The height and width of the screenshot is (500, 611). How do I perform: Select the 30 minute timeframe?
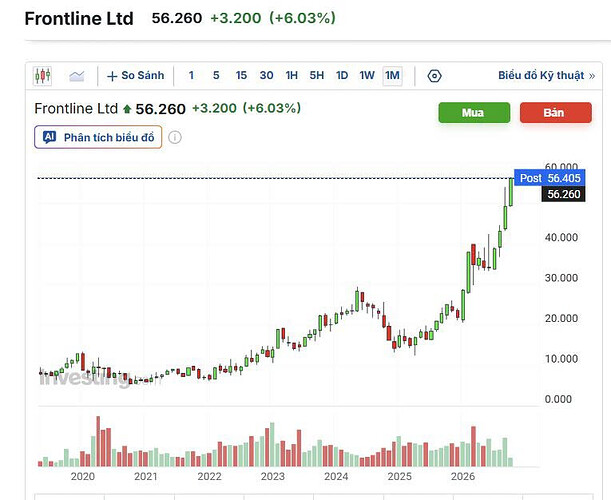267,76
